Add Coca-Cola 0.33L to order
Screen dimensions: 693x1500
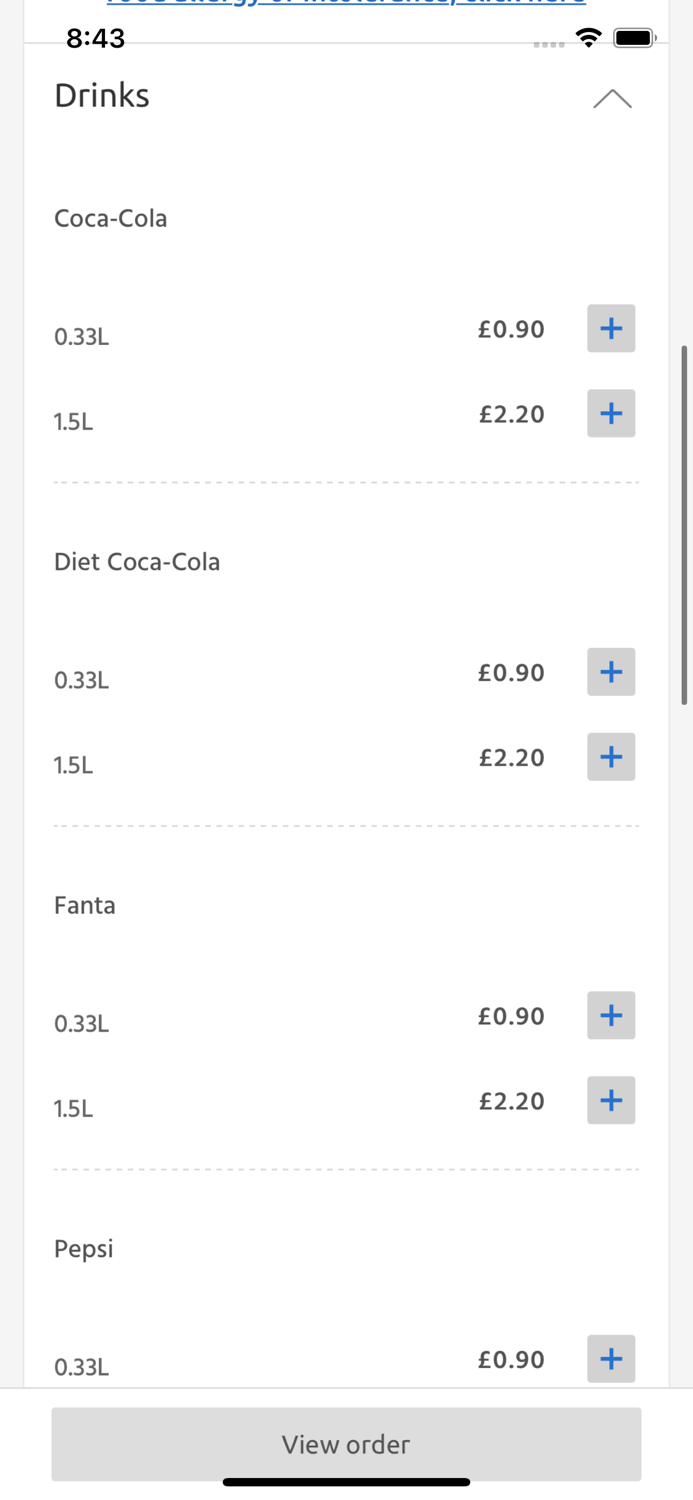611,329
